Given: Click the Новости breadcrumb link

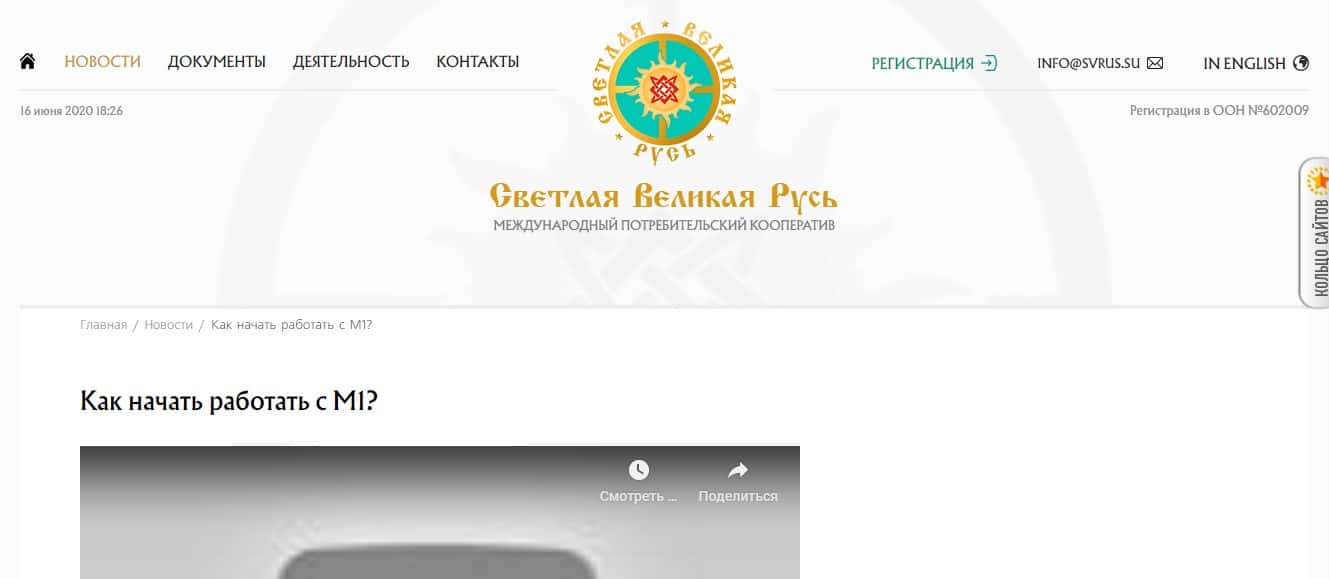Looking at the screenshot, I should (168, 325).
